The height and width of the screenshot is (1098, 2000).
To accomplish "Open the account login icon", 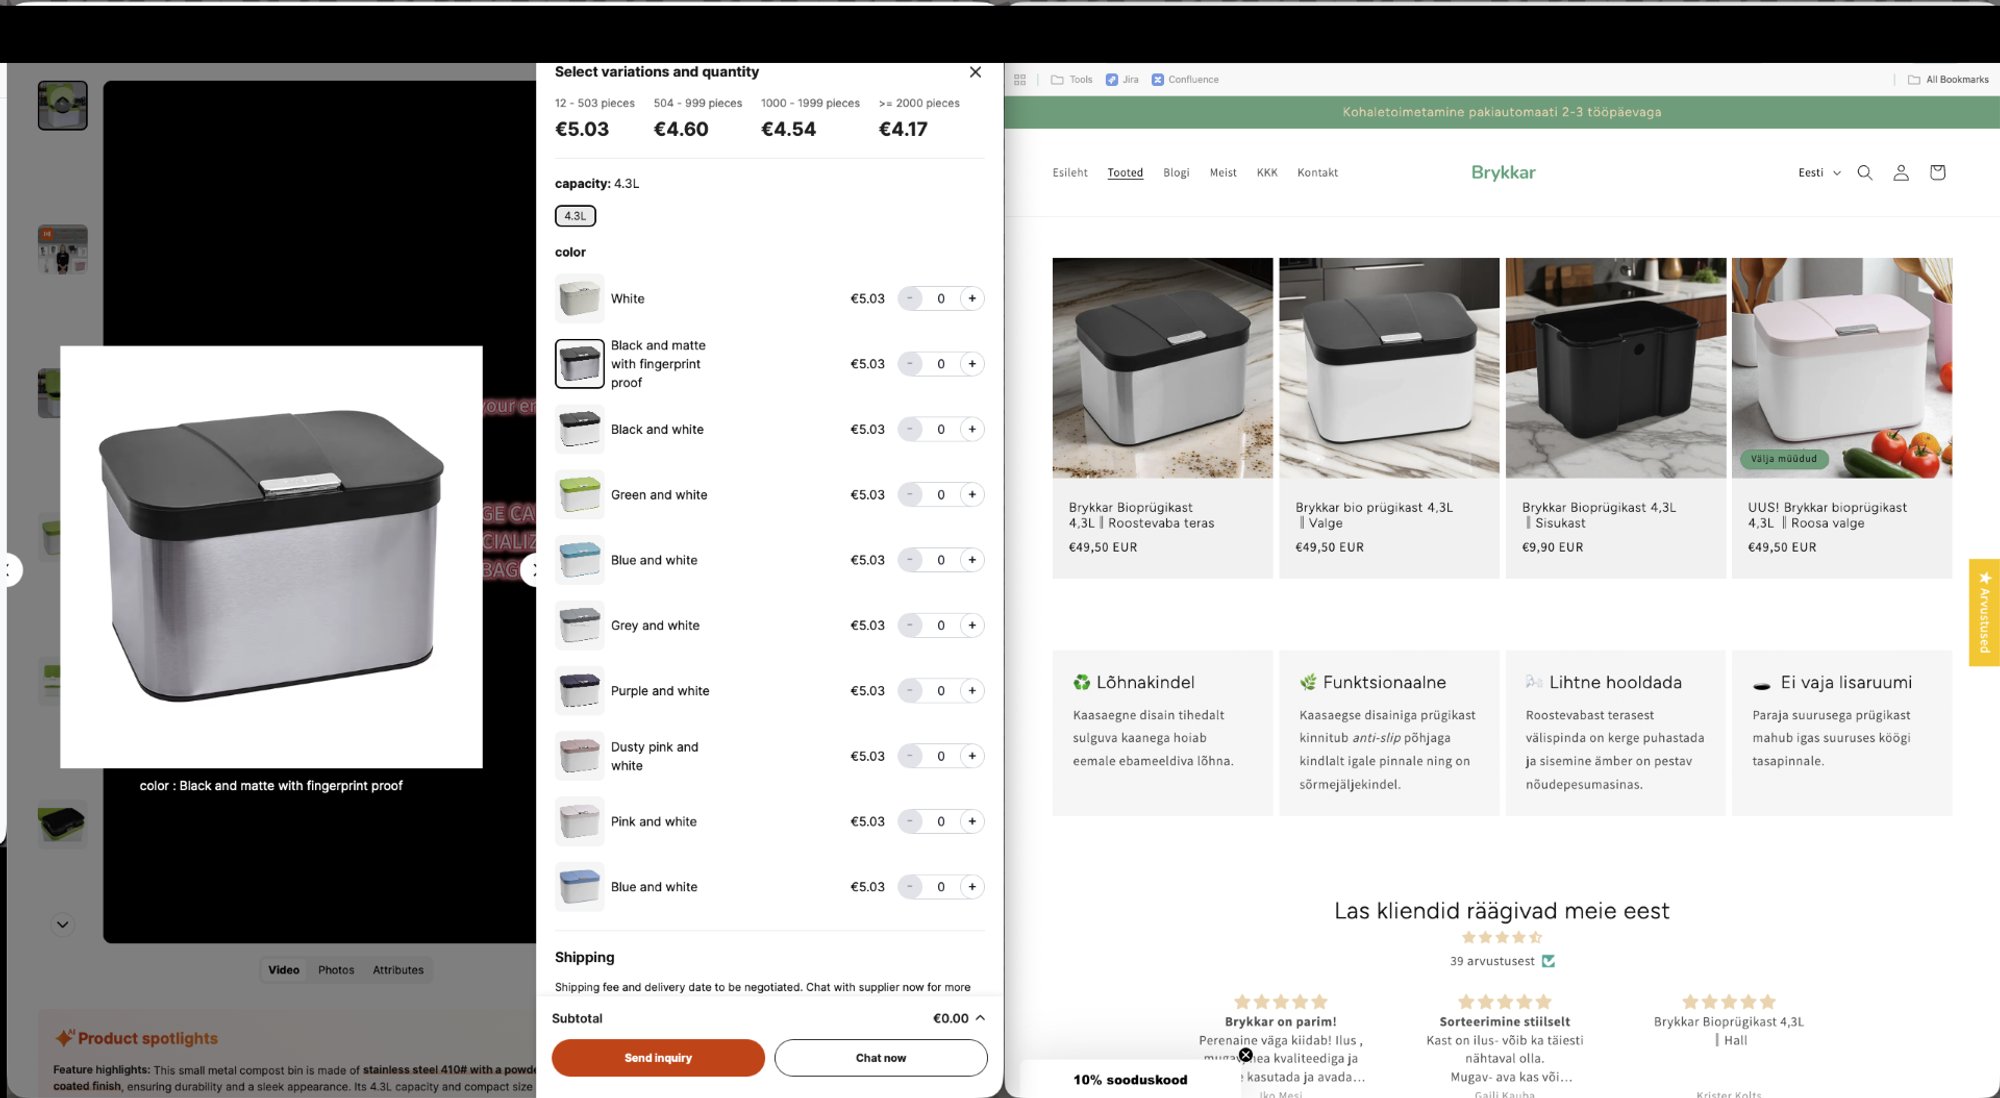I will click(x=1900, y=172).
